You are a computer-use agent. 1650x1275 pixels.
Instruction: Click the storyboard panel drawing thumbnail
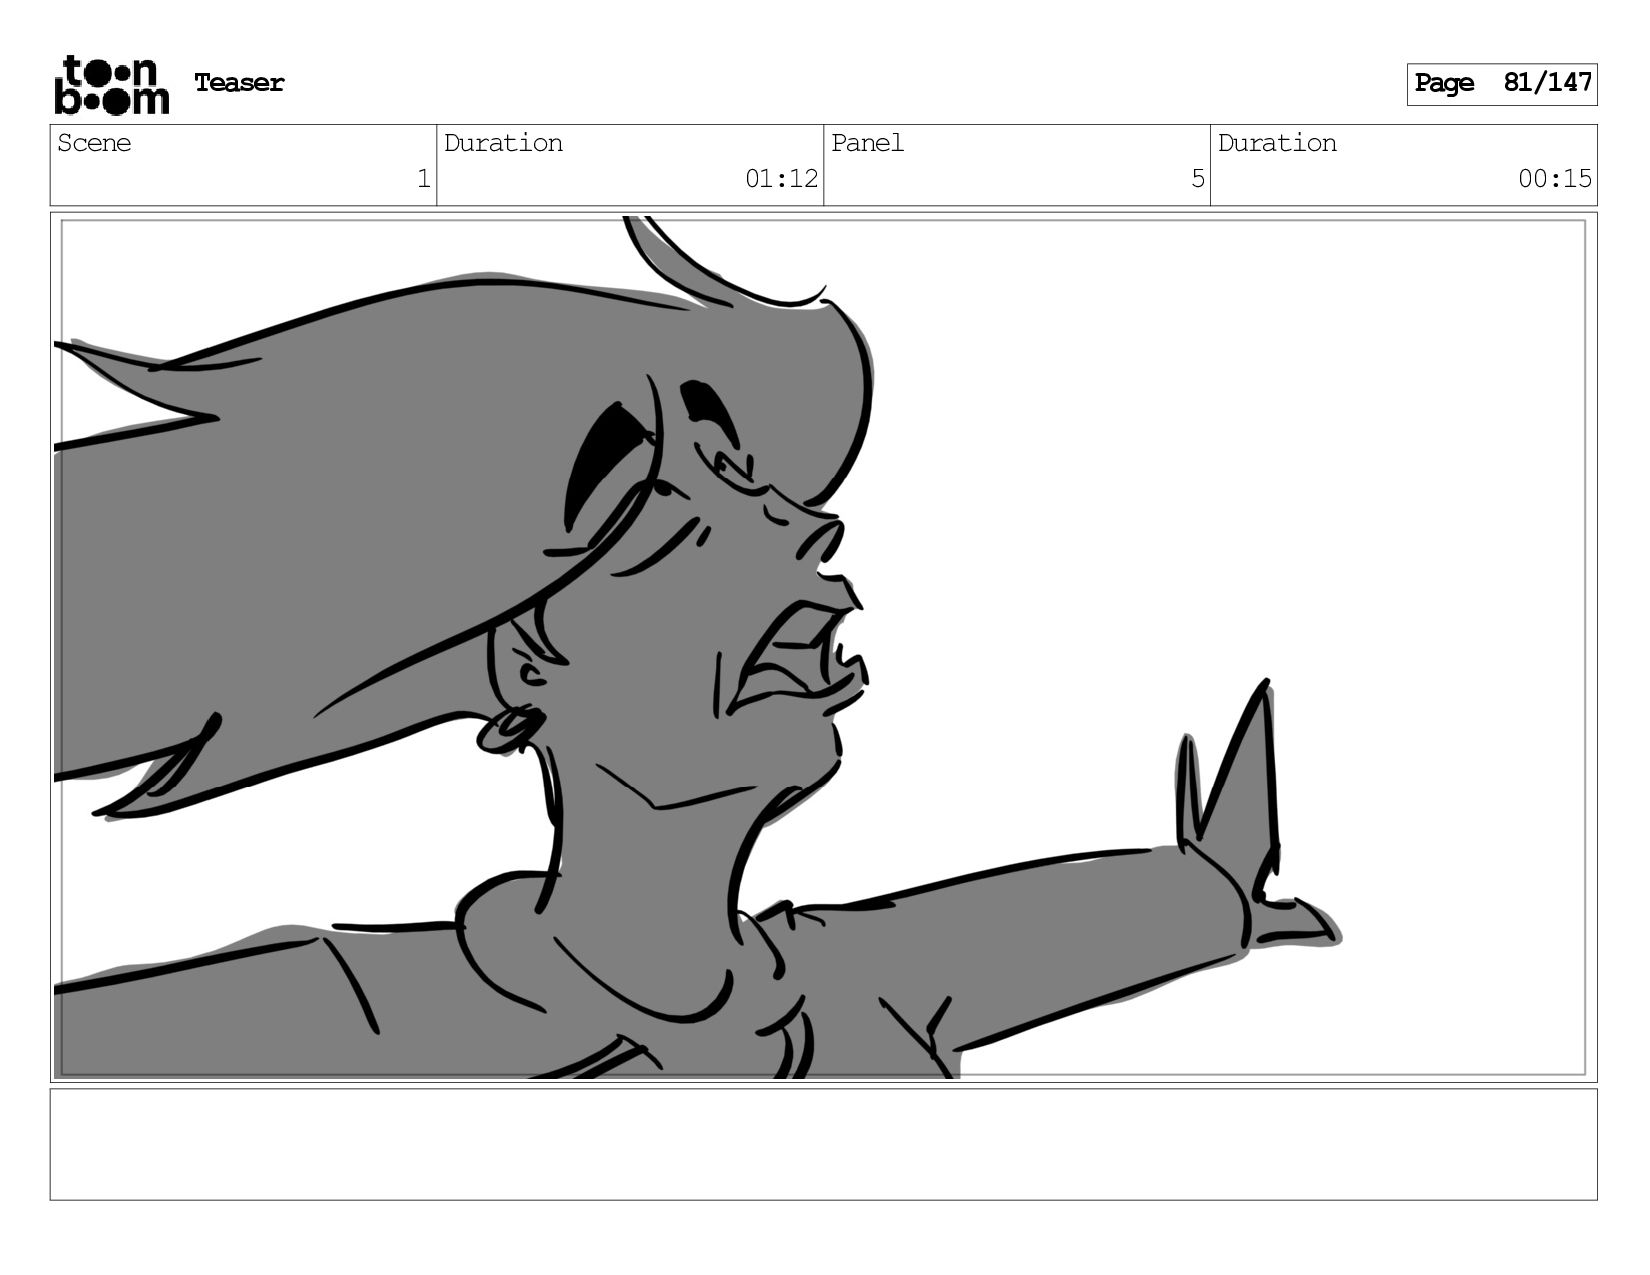pos(823,647)
